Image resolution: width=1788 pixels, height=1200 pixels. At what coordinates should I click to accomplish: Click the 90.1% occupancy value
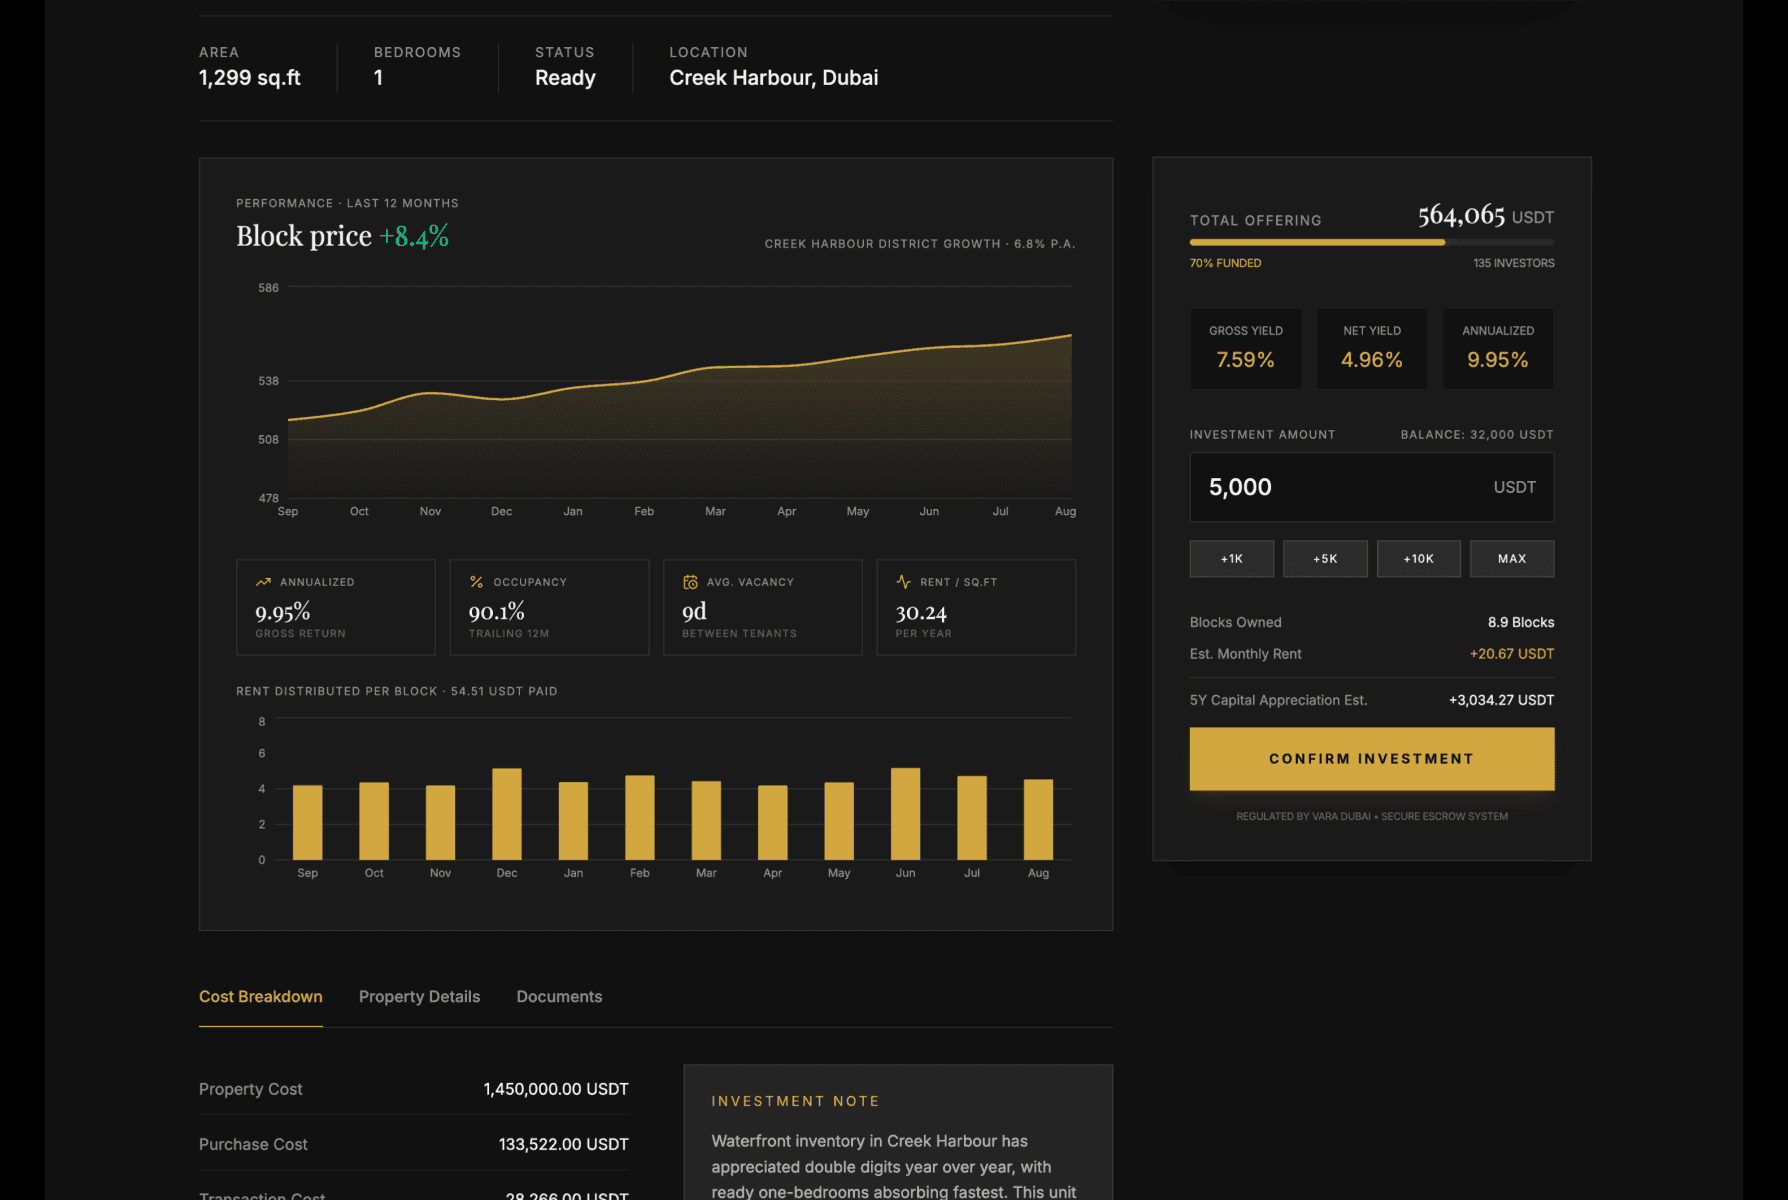coord(497,611)
